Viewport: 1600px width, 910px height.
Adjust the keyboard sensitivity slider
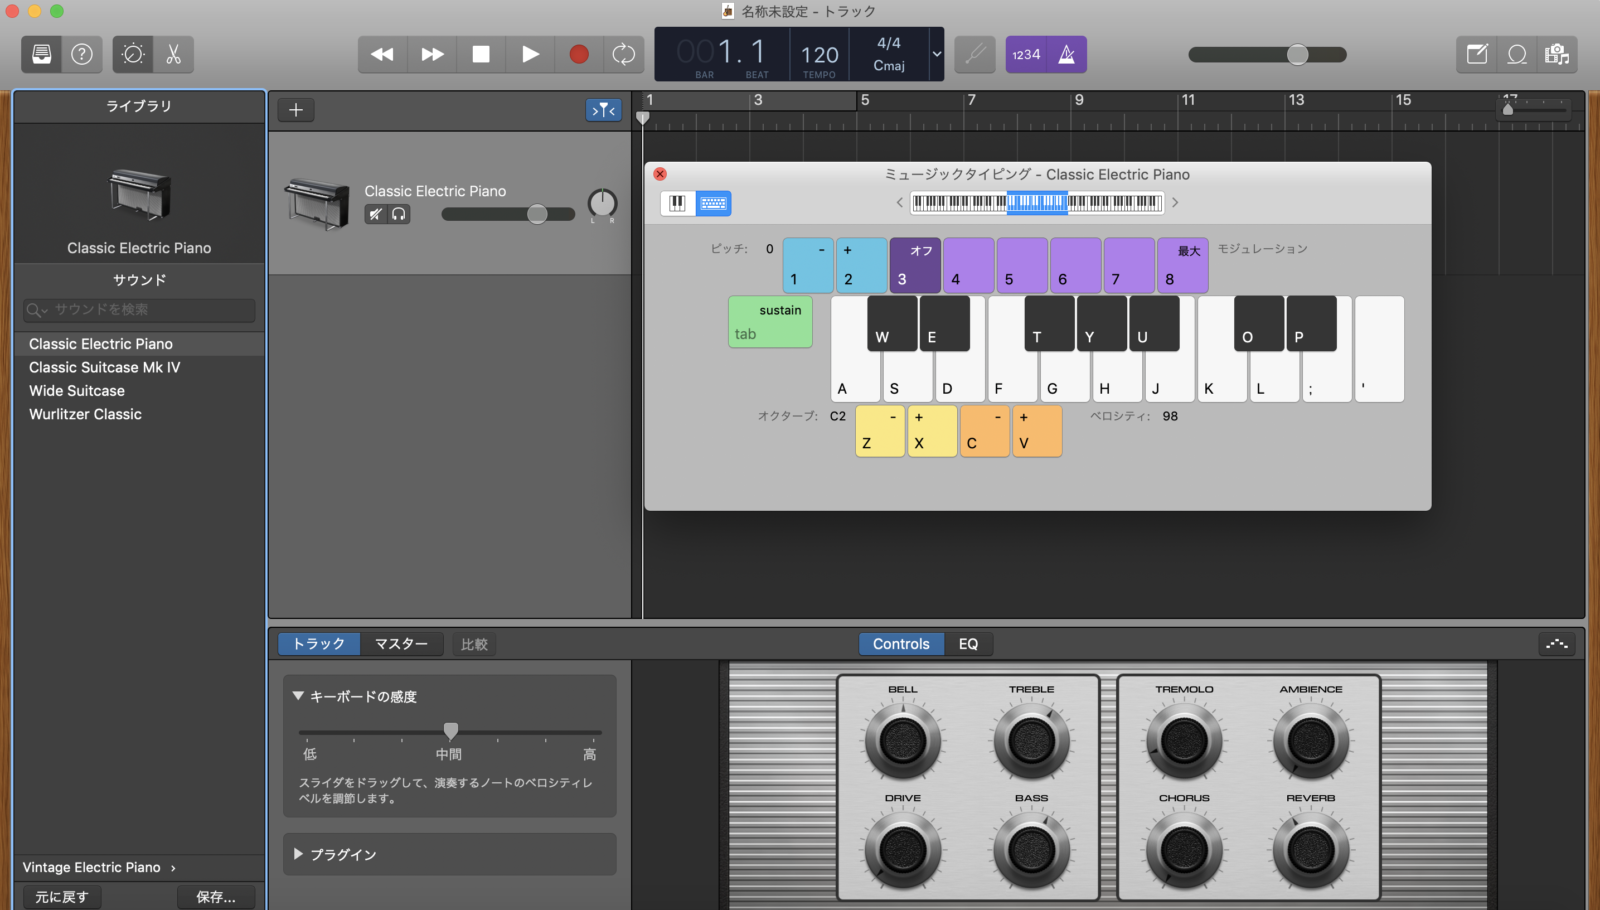tap(450, 732)
